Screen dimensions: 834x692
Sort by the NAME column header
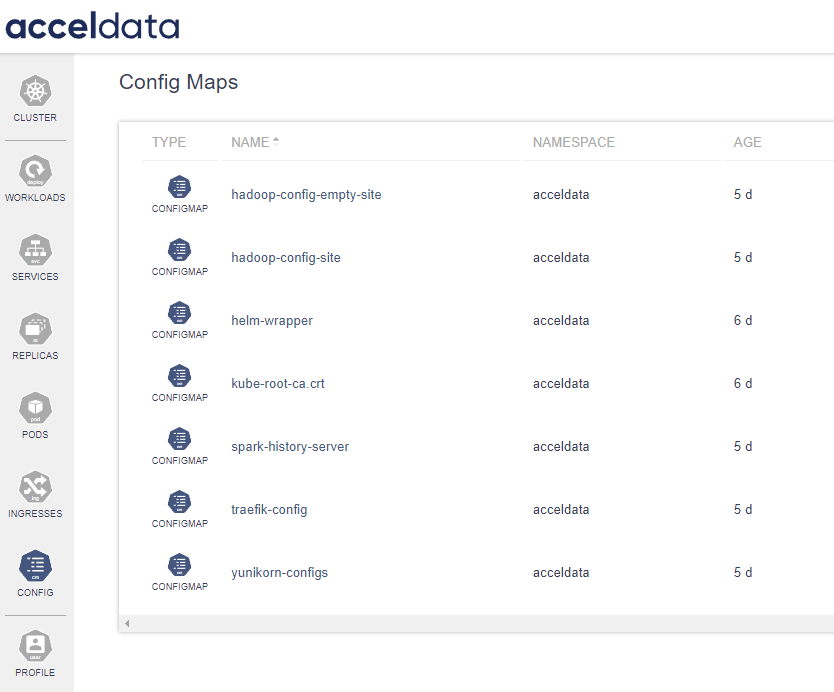coord(250,142)
